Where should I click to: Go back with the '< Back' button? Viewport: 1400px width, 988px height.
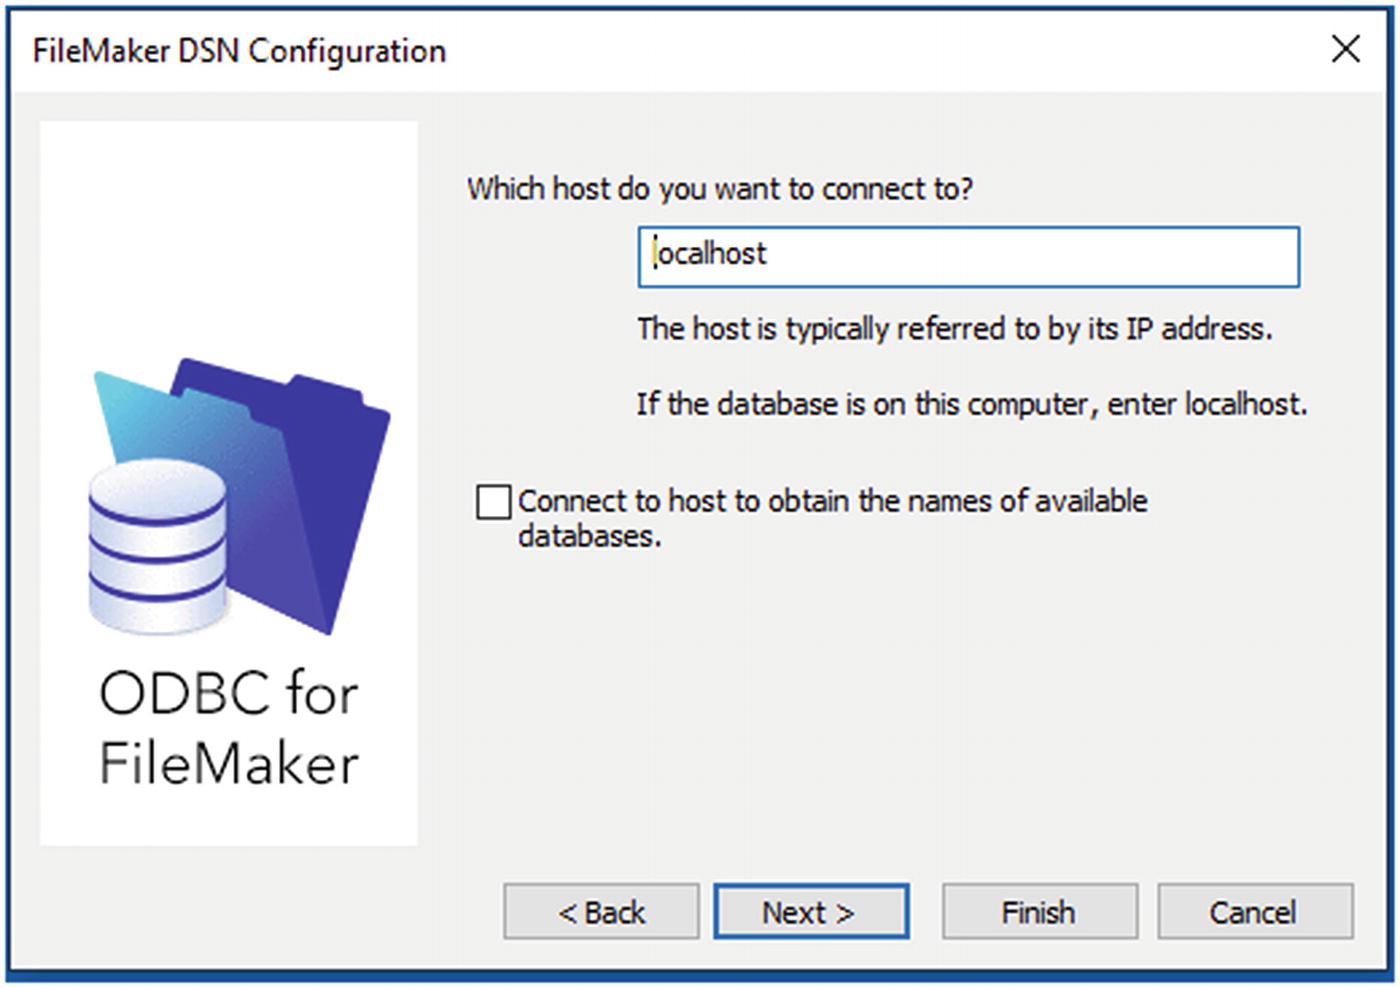[x=601, y=911]
